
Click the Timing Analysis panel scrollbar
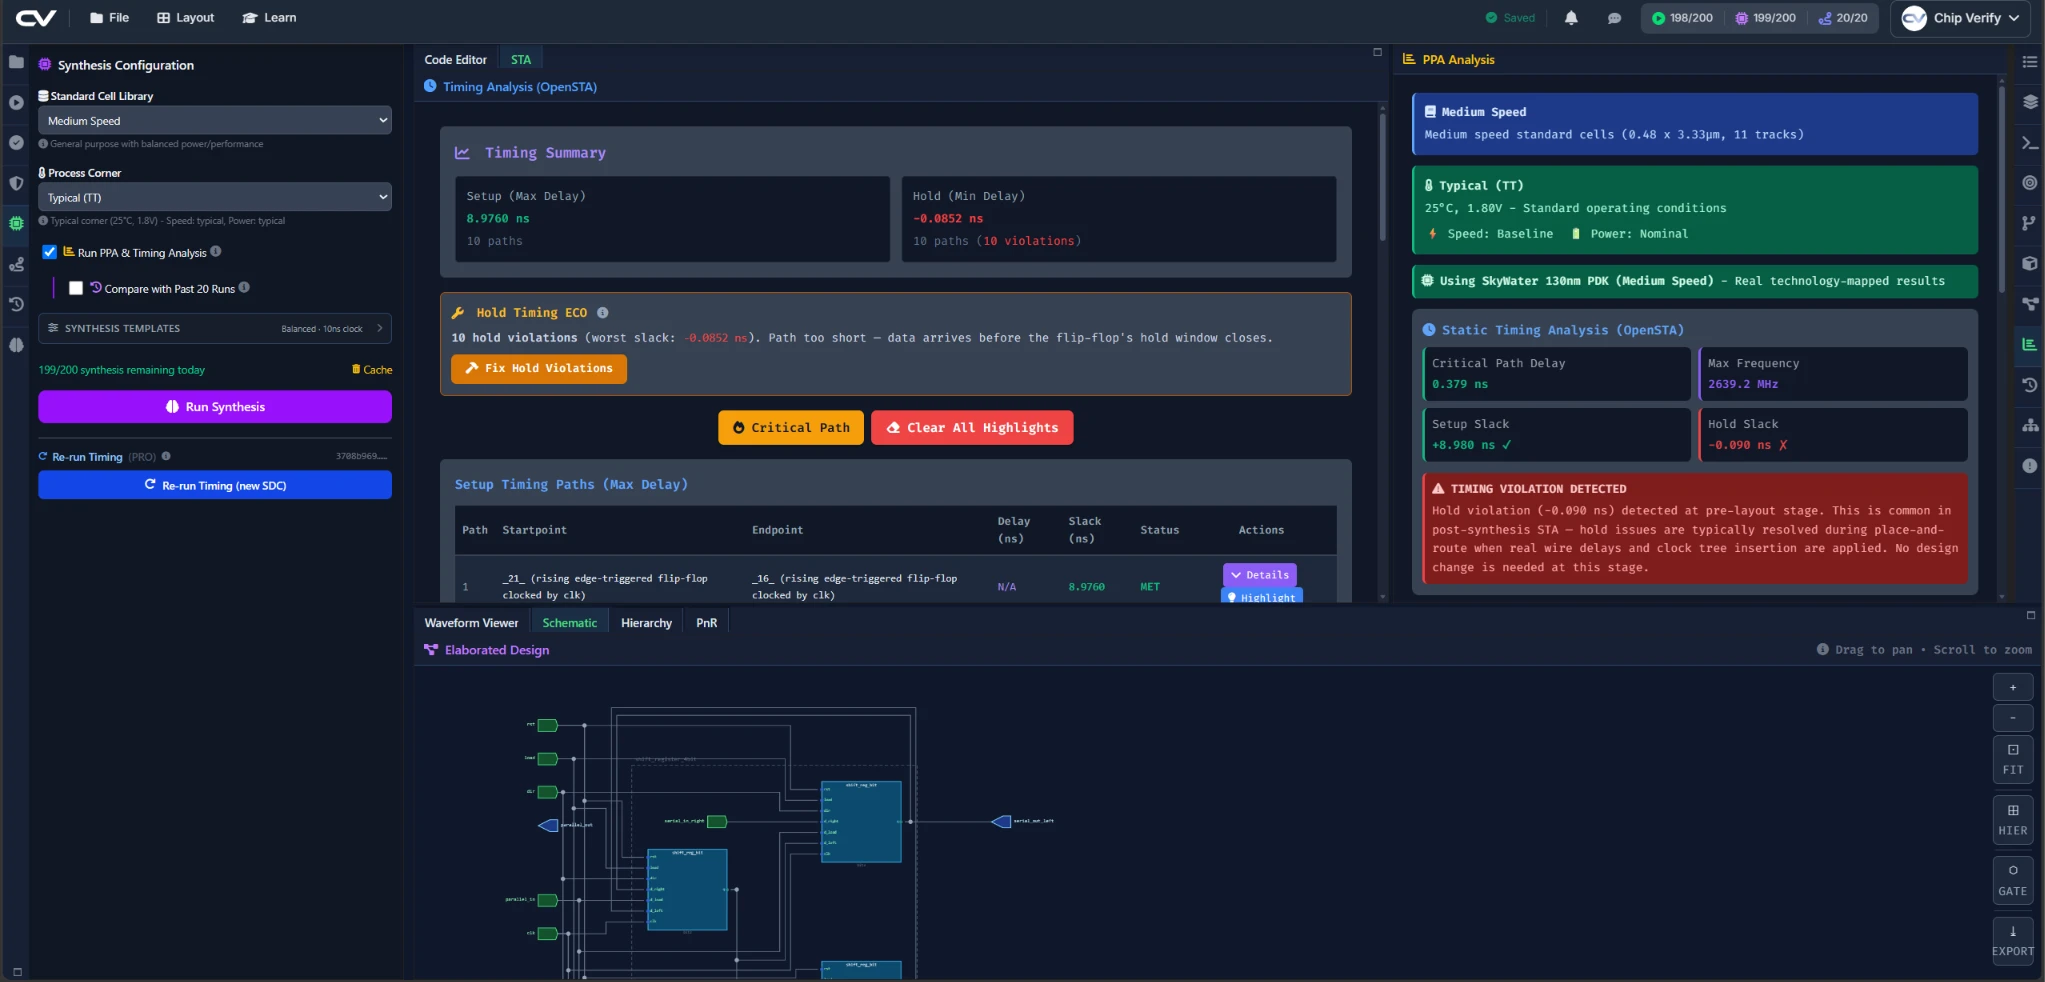1382,176
